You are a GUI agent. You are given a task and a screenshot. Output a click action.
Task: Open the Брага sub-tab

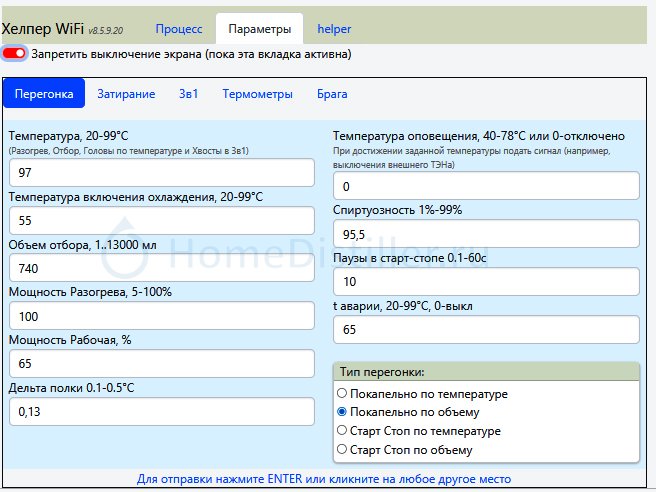click(x=332, y=94)
